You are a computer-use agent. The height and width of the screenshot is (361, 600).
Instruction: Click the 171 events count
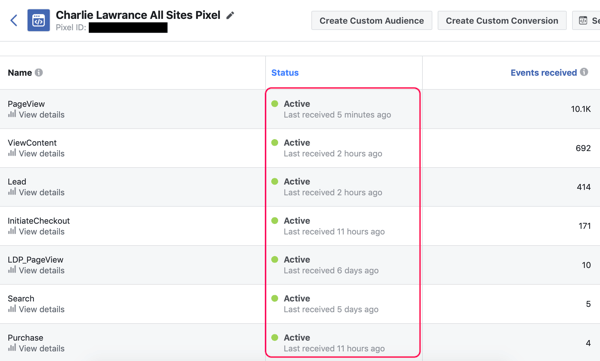click(x=585, y=226)
